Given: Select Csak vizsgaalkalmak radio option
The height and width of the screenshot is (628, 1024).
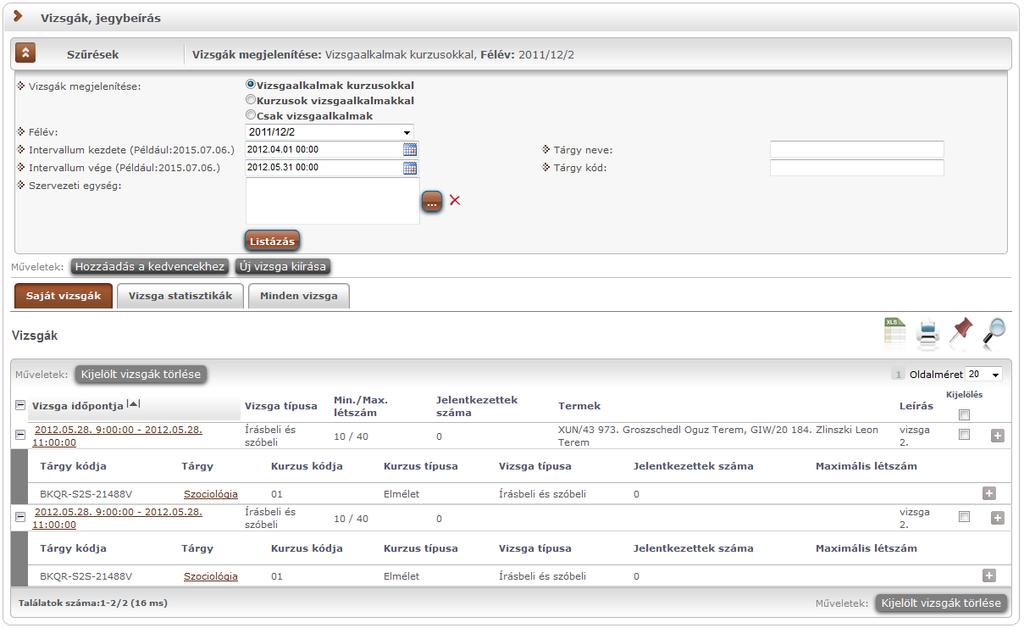Looking at the screenshot, I should pos(250,115).
